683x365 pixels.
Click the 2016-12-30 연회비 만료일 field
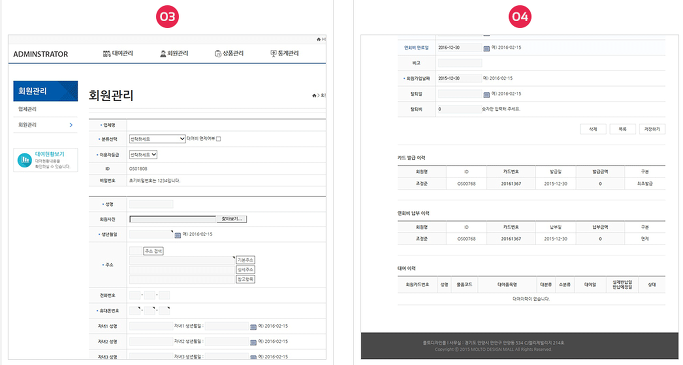(x=460, y=47)
